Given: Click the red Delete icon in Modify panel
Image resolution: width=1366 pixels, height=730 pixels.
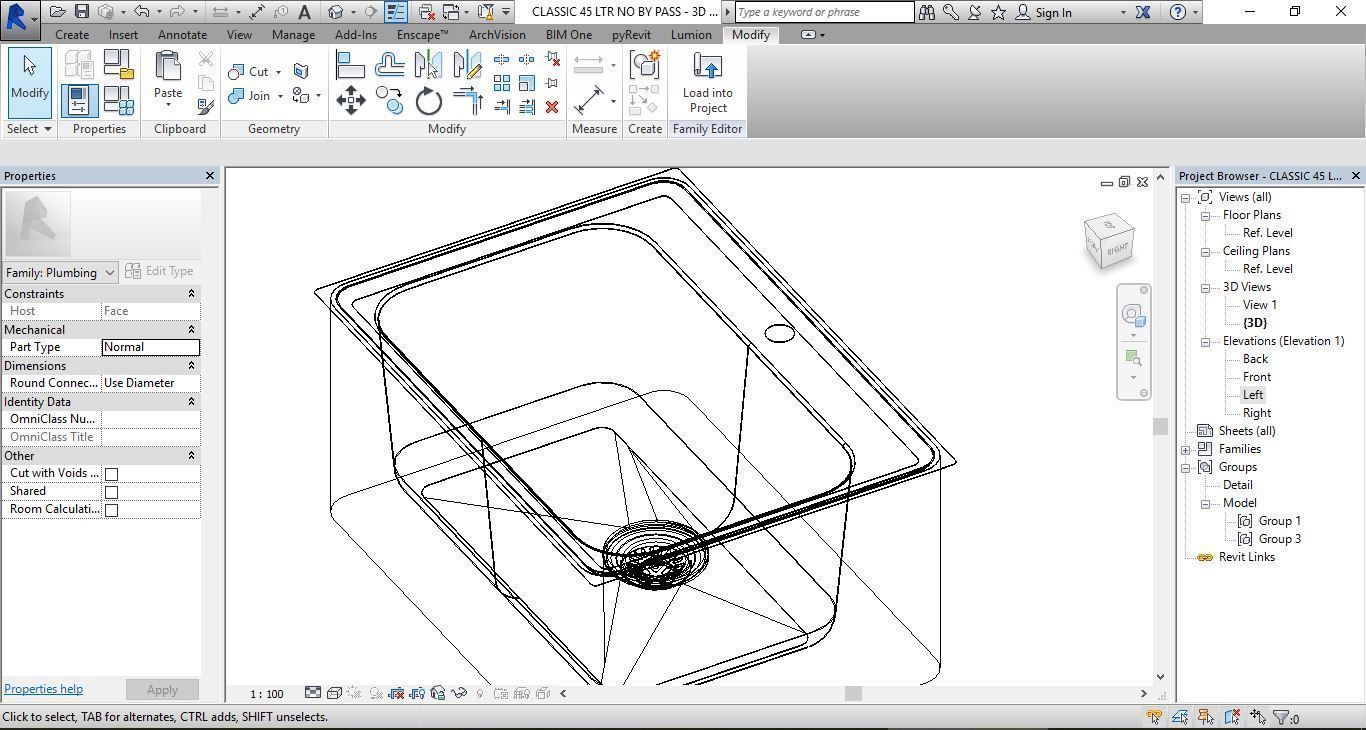Looking at the screenshot, I should (x=552, y=106).
